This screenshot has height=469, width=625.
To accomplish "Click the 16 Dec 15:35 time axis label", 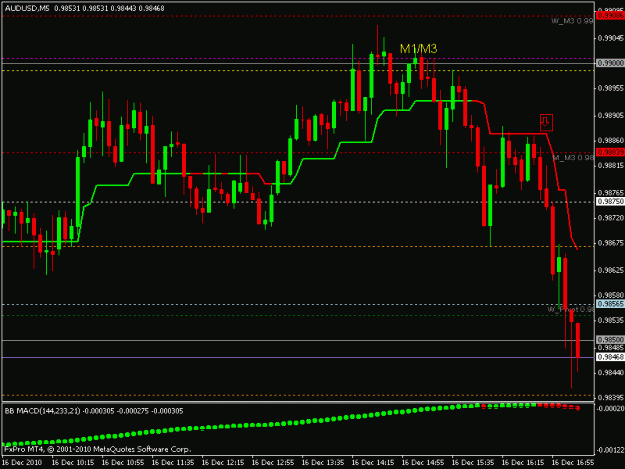I will coord(473,463).
